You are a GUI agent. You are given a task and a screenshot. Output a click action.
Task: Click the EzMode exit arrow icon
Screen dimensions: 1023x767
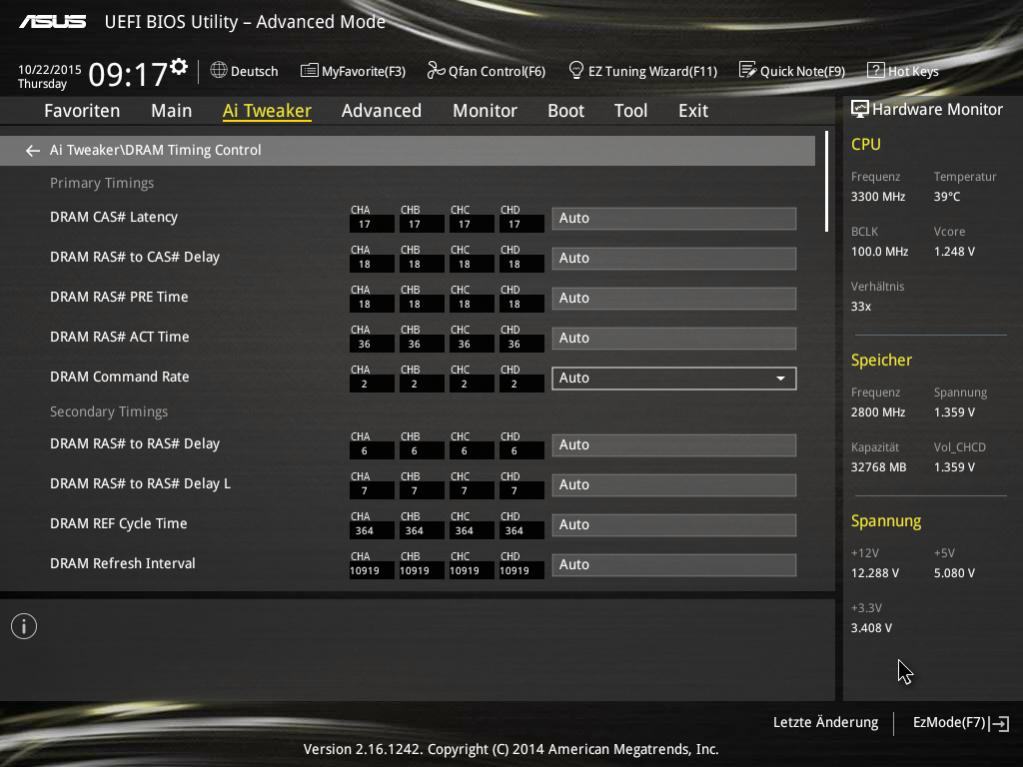(x=1000, y=723)
